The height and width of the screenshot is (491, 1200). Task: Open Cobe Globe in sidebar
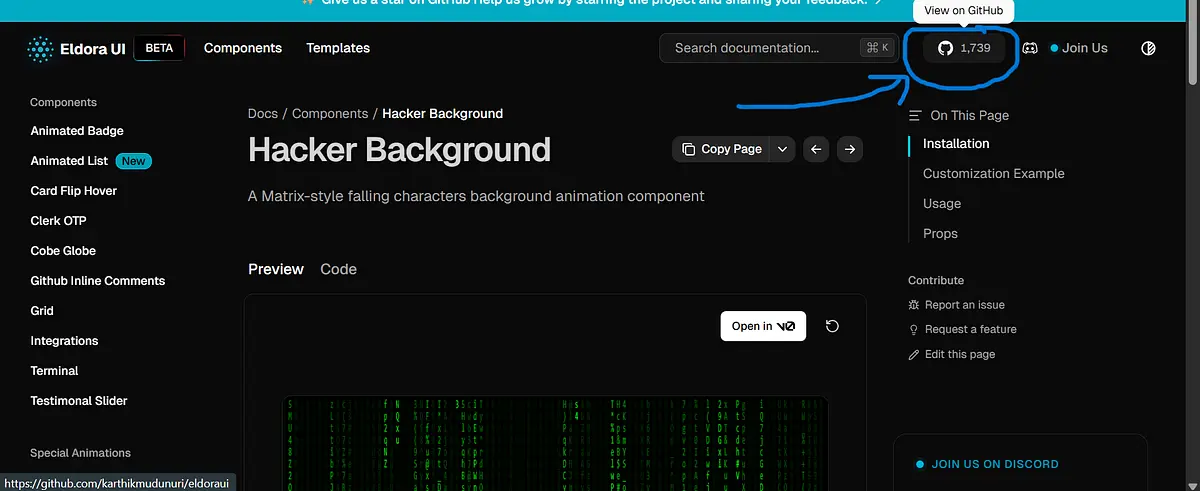pyautogui.click(x=63, y=251)
